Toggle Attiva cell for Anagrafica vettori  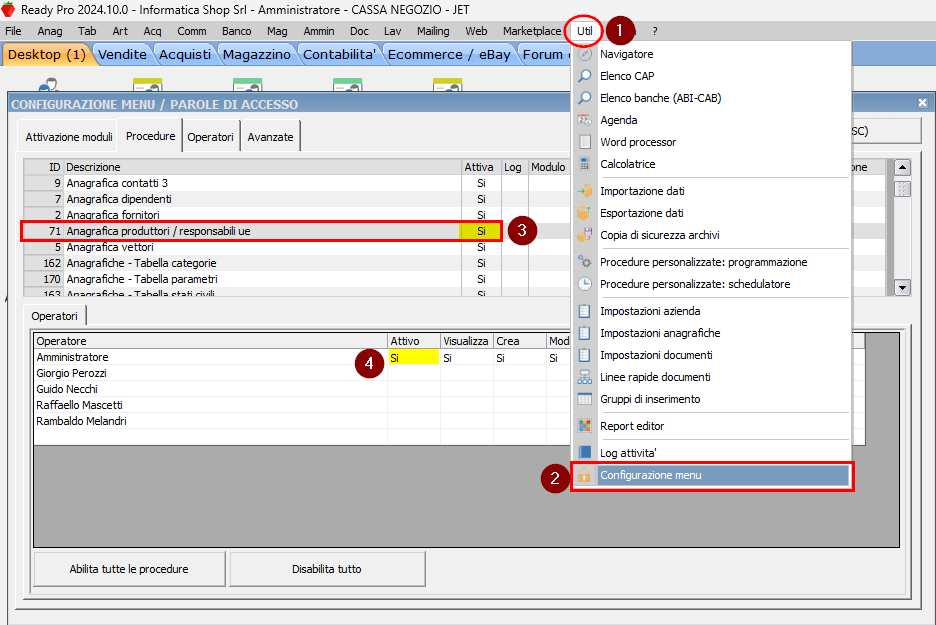481,247
